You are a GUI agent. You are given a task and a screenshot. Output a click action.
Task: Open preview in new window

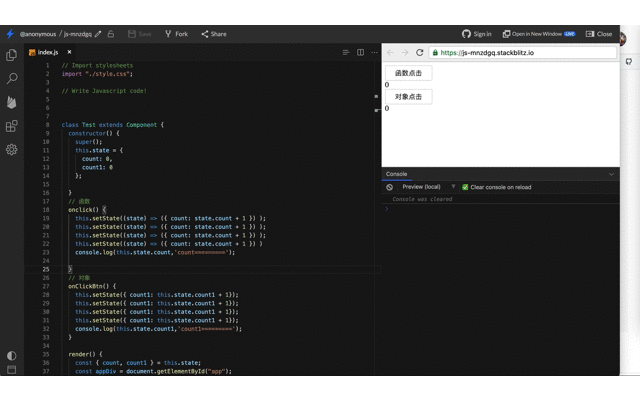pyautogui.click(x=538, y=34)
